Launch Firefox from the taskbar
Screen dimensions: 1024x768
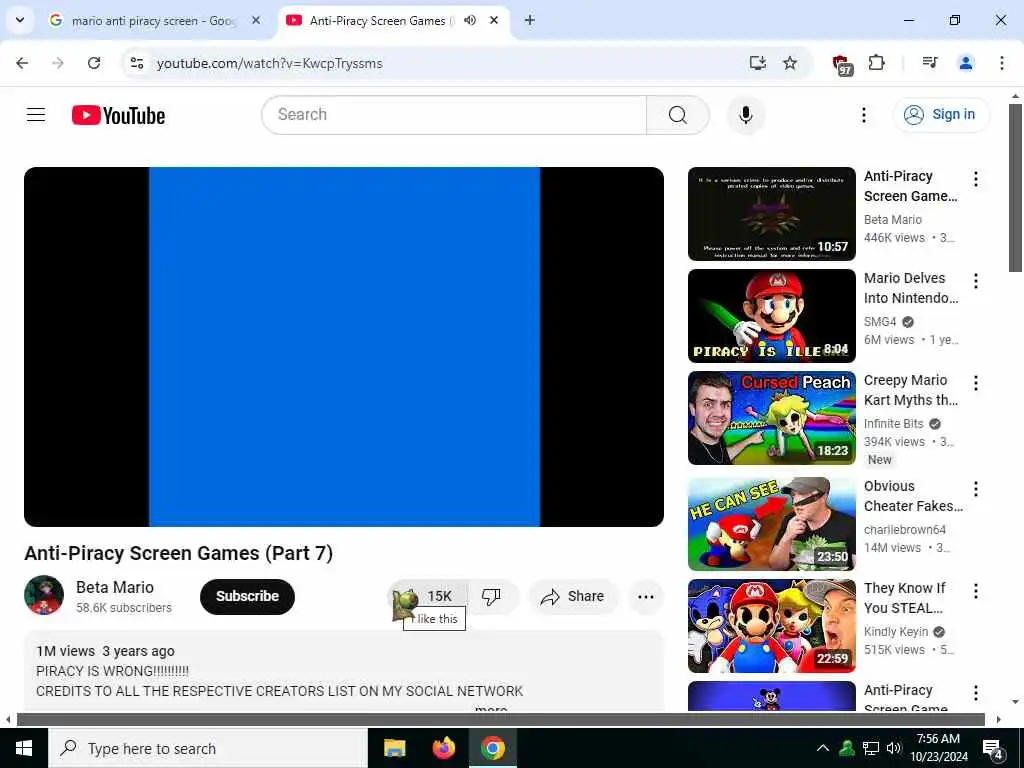point(444,748)
